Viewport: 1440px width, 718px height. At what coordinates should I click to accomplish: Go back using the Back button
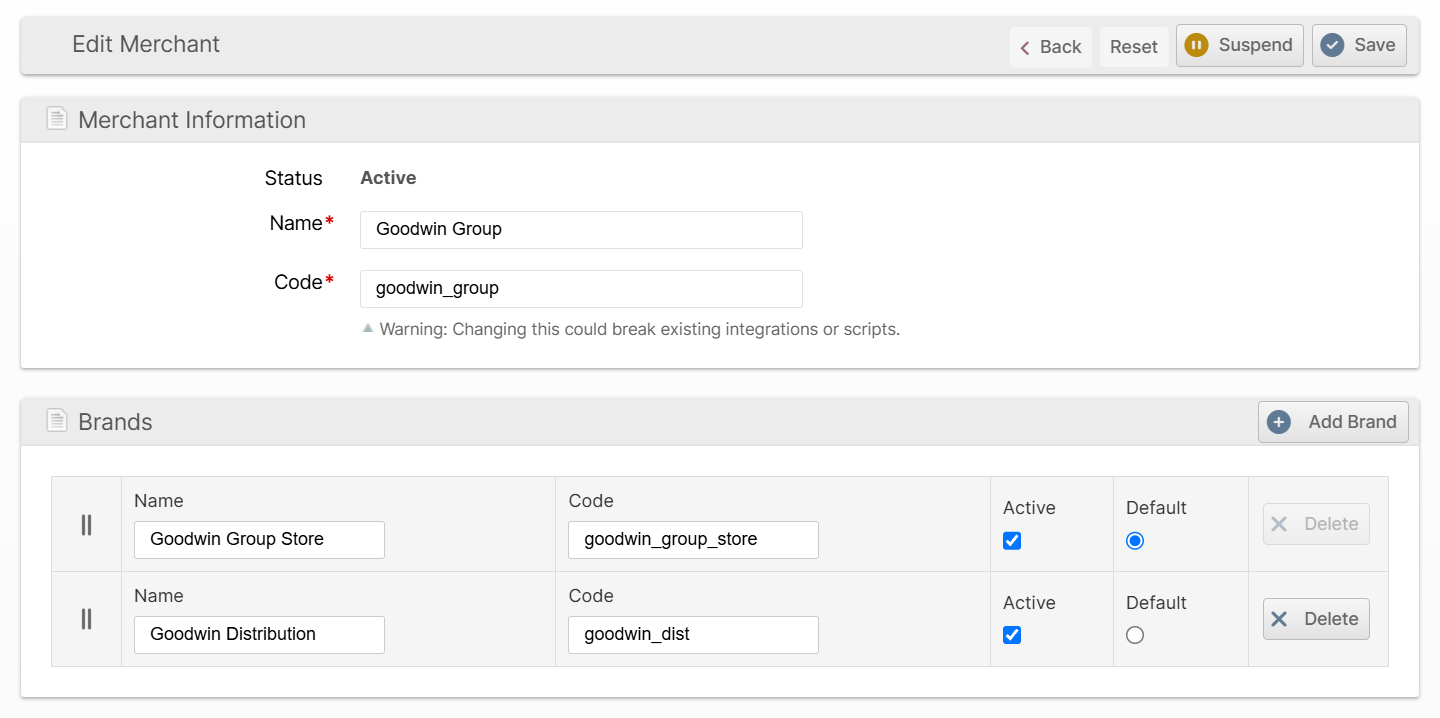click(1050, 47)
